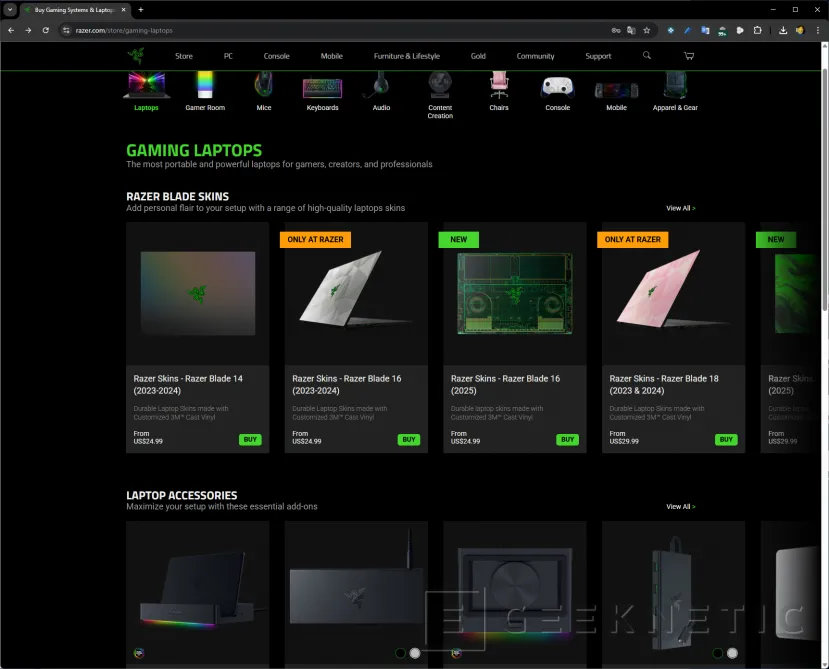Open the site search magnifier icon

647,56
